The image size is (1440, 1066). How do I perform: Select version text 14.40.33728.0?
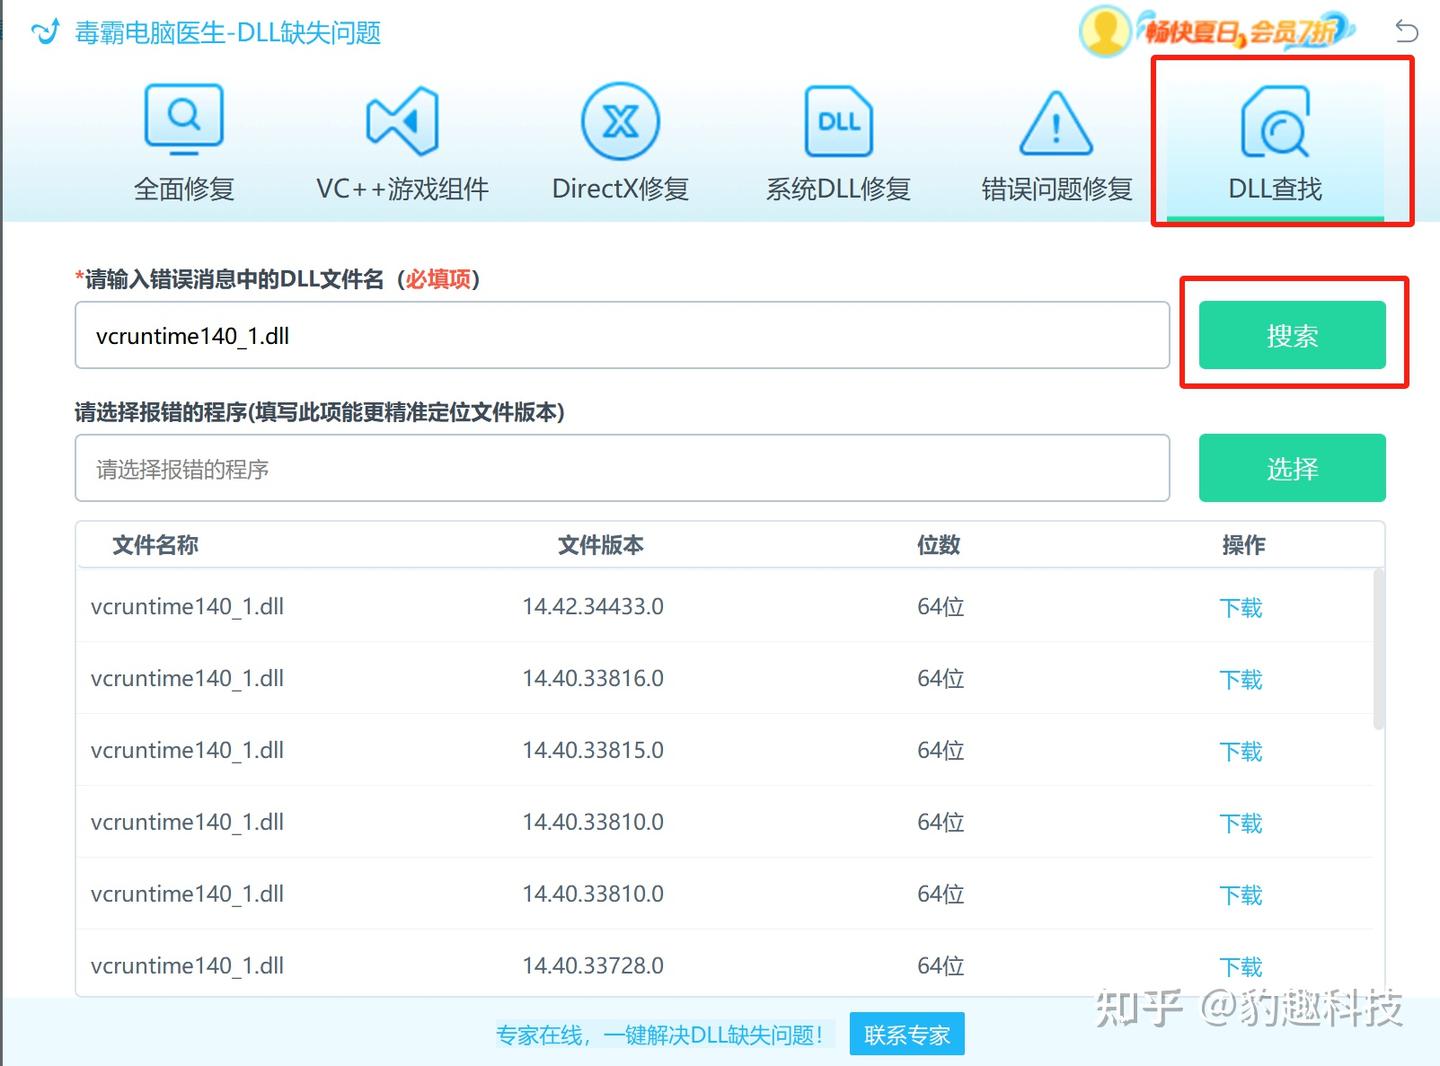click(593, 966)
